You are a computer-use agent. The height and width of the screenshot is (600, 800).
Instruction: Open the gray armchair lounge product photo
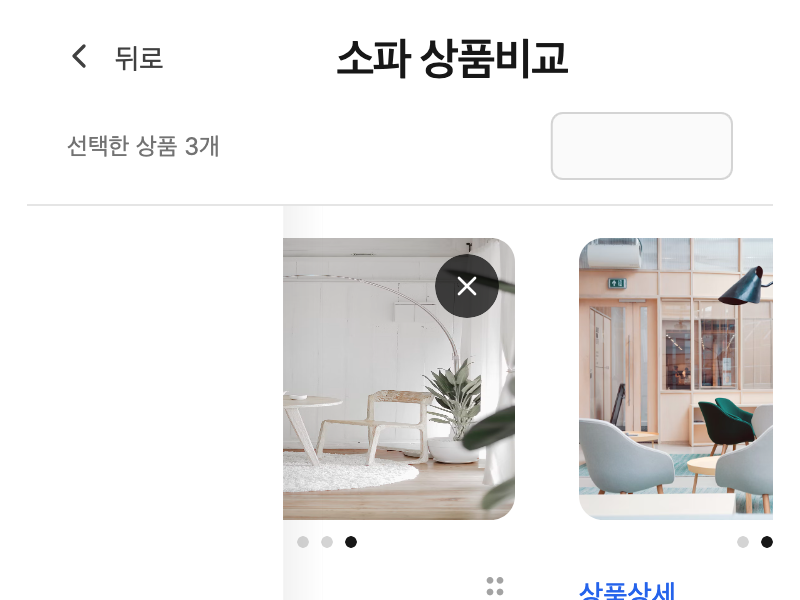click(x=676, y=379)
